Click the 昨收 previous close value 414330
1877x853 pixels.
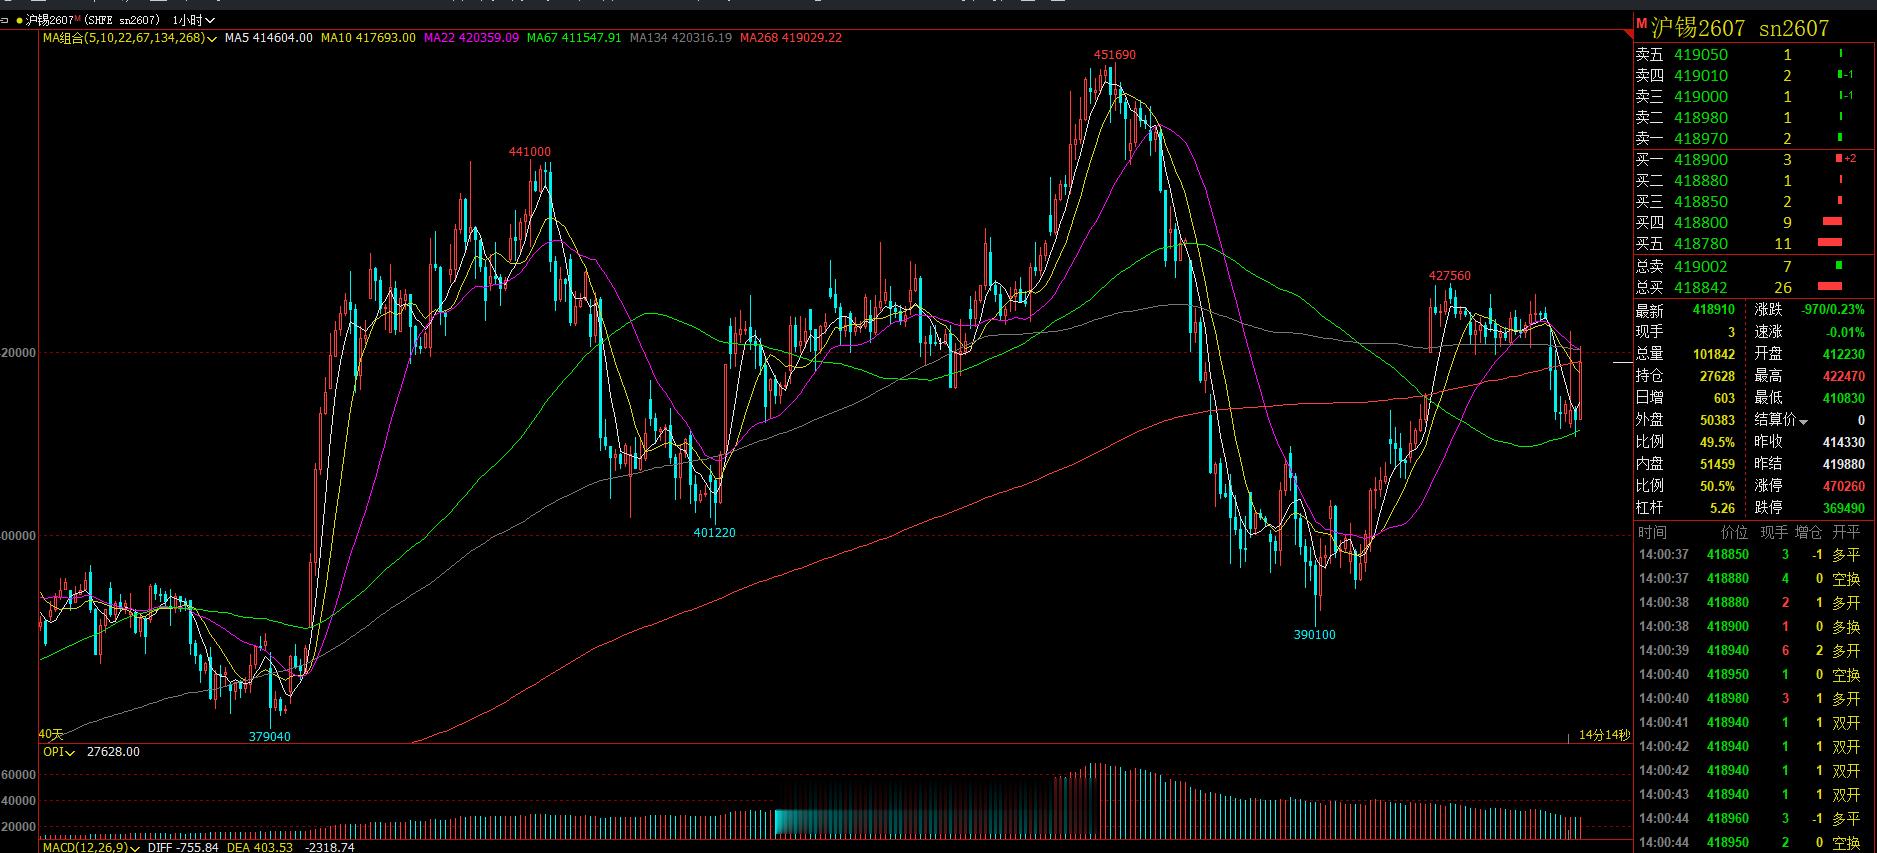(1844, 442)
